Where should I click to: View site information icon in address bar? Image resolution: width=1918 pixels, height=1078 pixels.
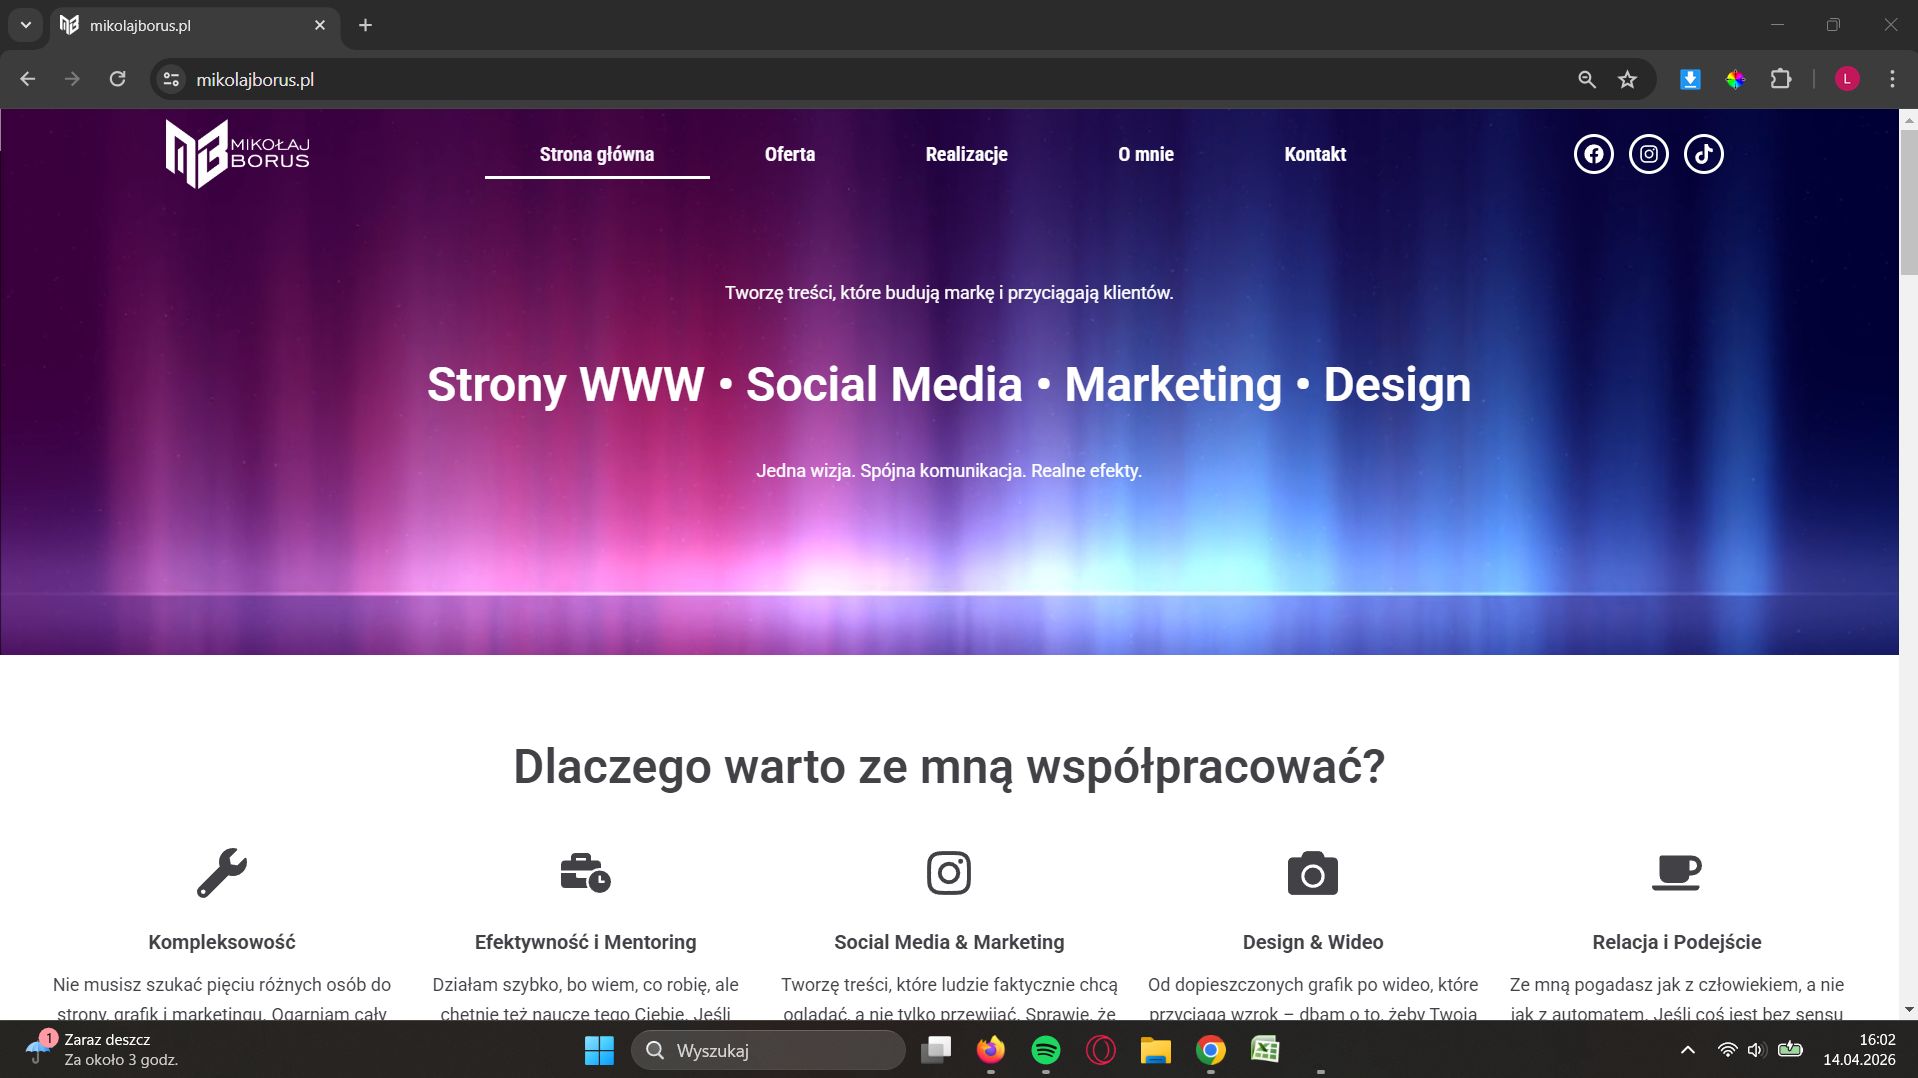171,79
